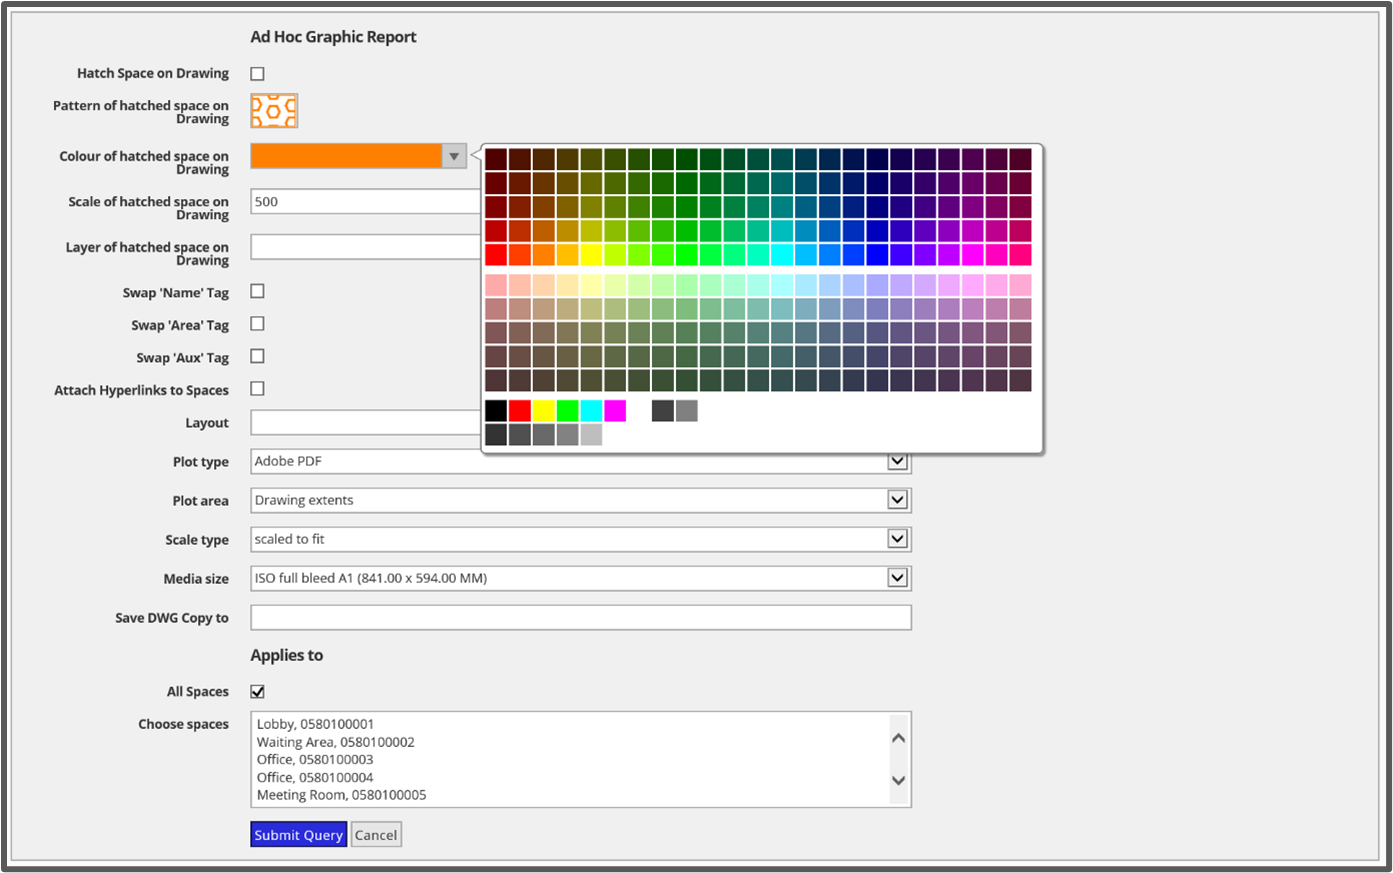Tick the Swap 'Name' Tag checkbox
The width and height of the screenshot is (1393, 873).
point(257,292)
